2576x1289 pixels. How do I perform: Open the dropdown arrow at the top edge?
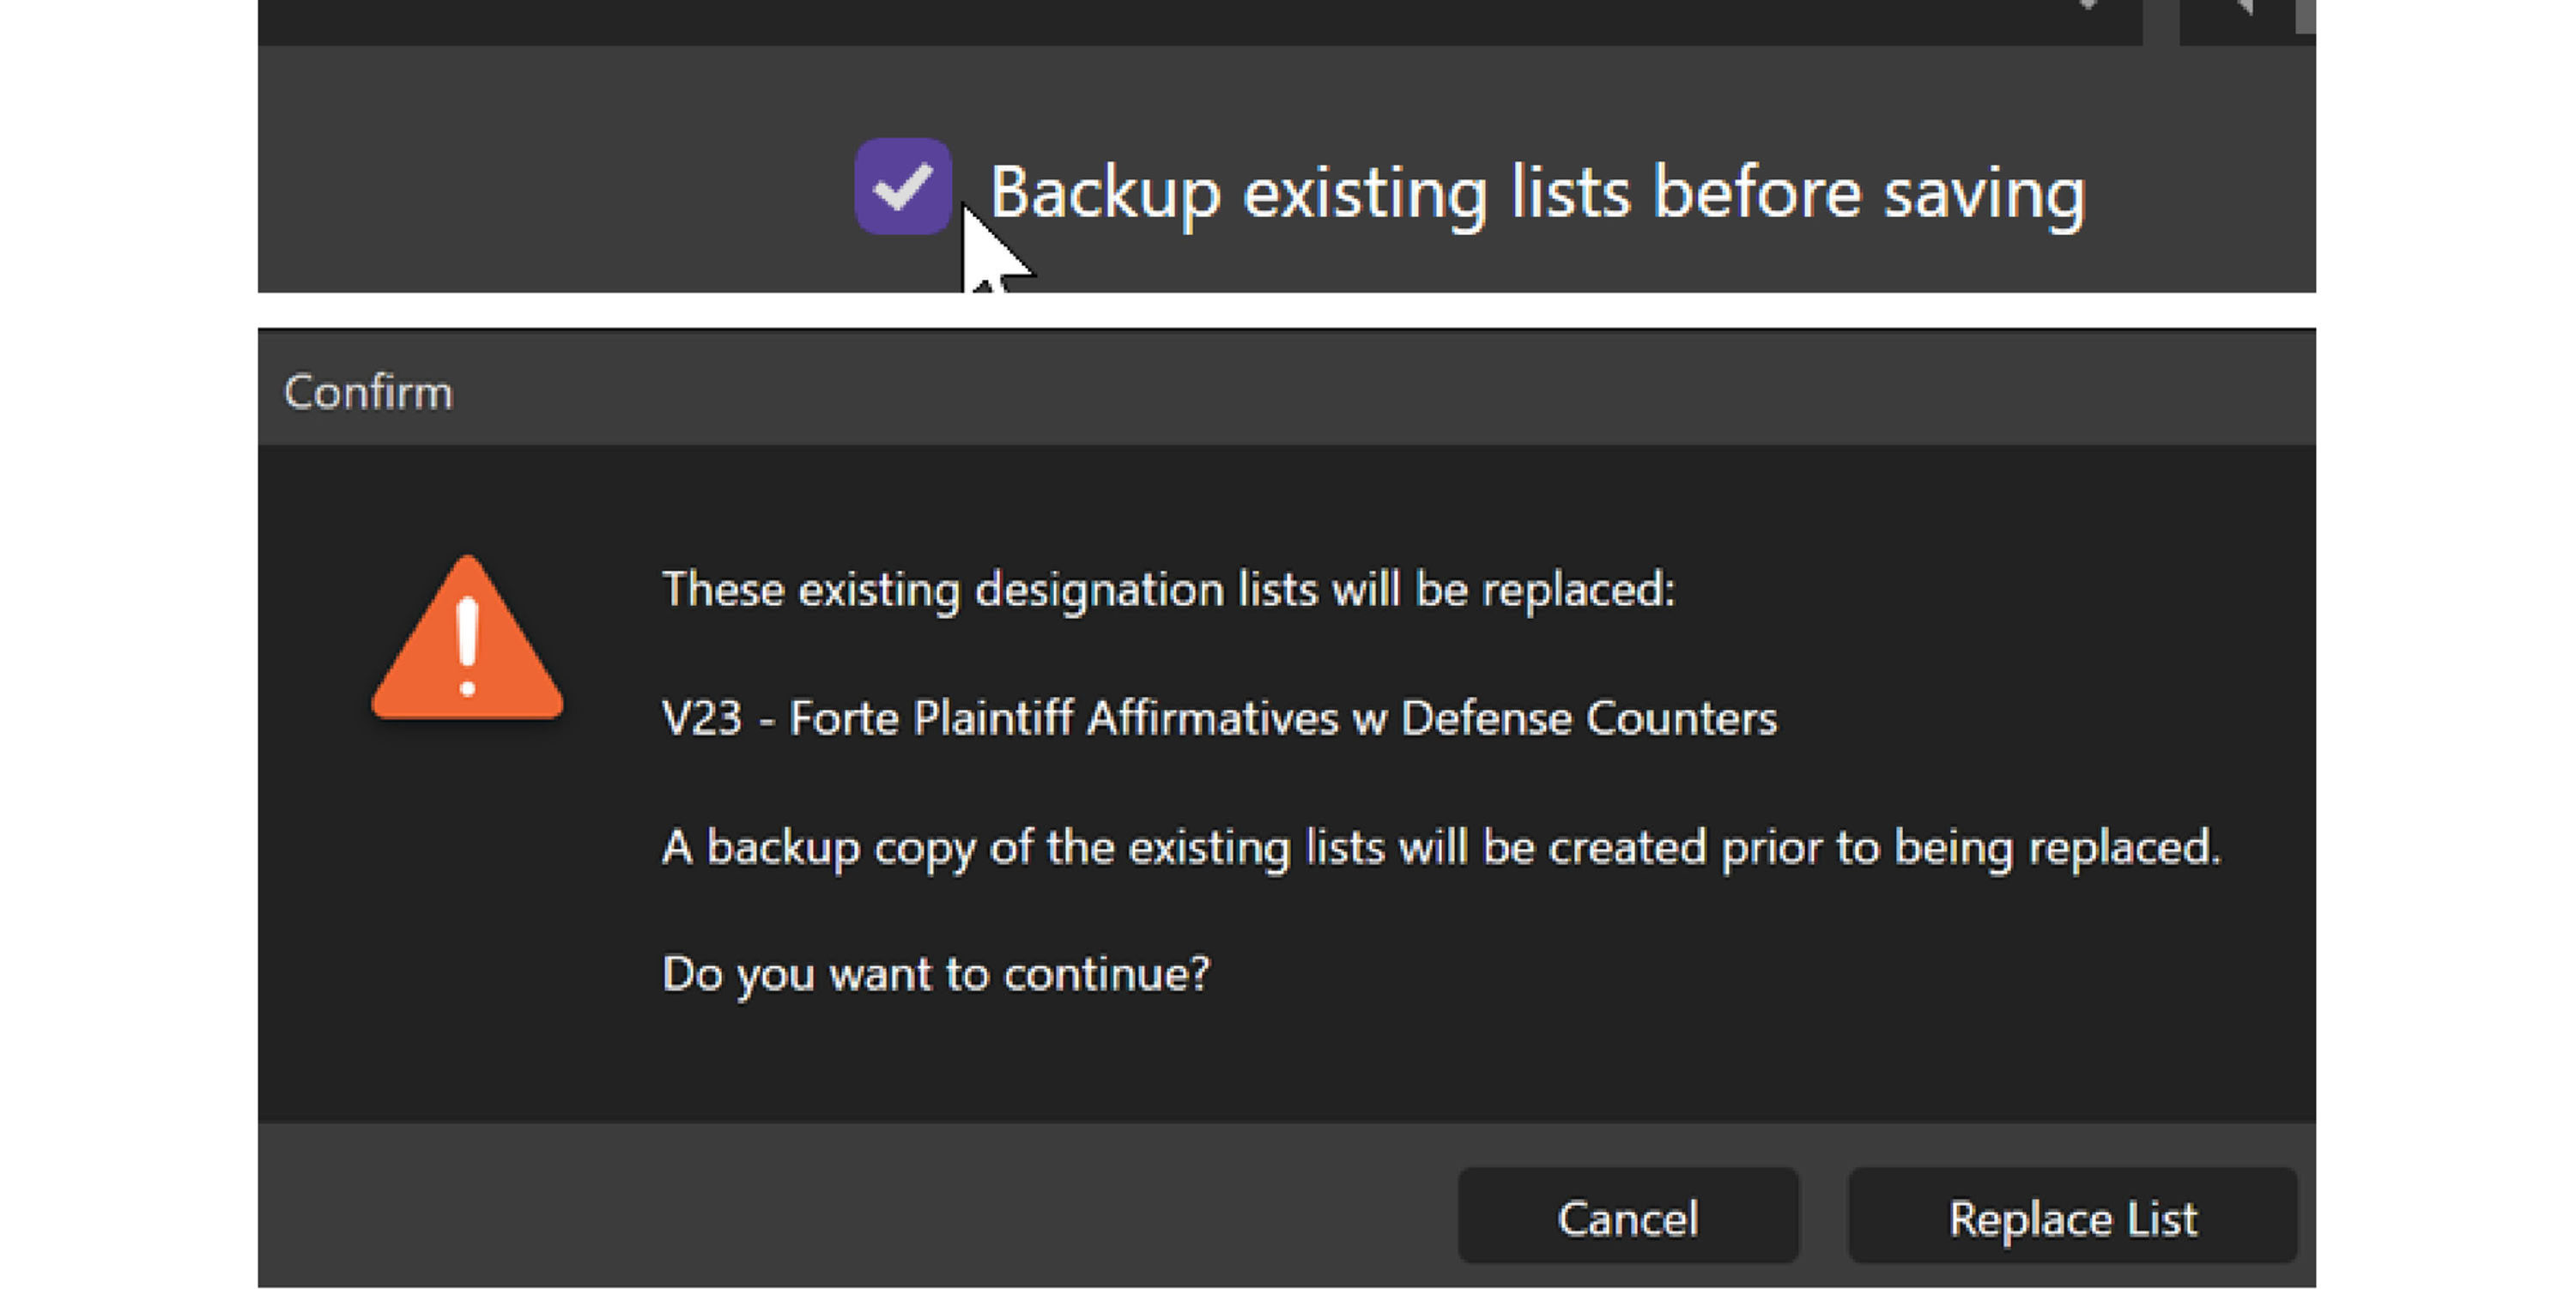point(2087,6)
